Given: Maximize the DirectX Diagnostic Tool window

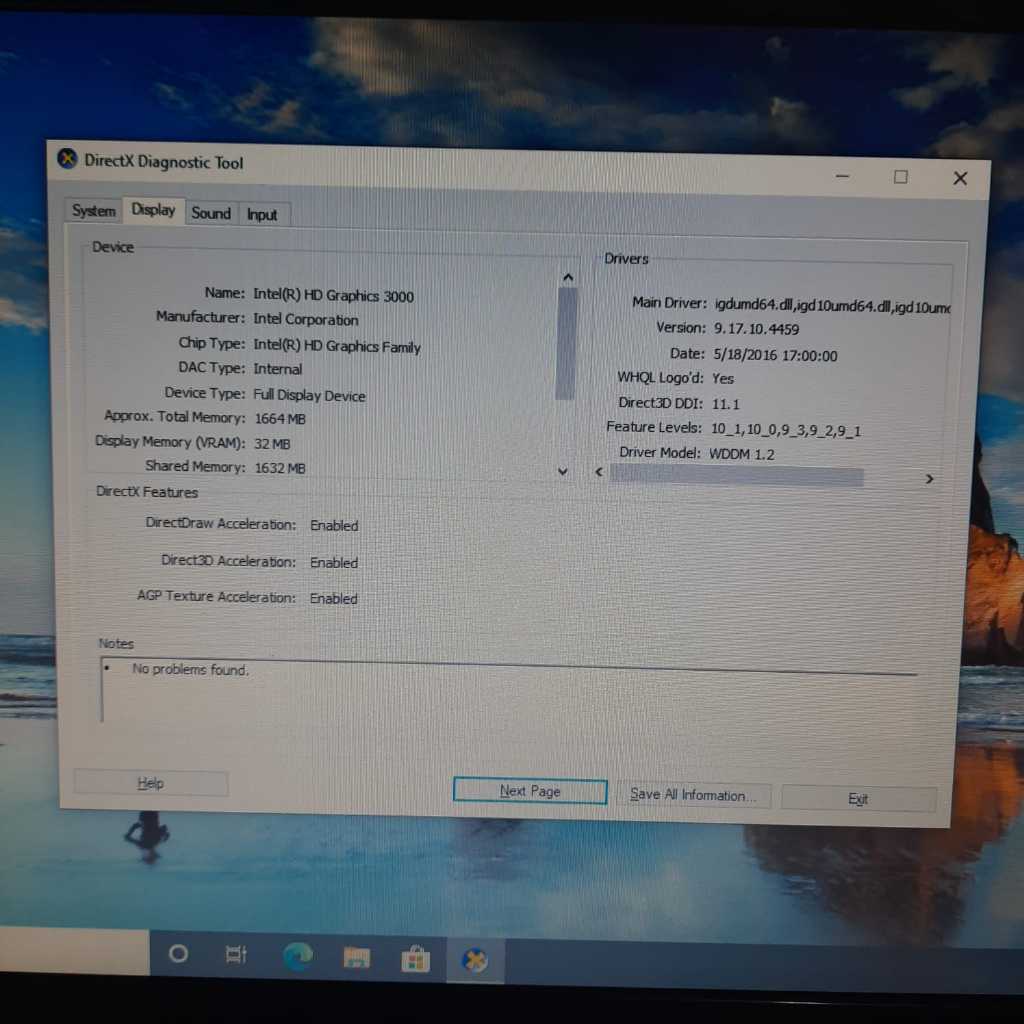Looking at the screenshot, I should pos(900,177).
